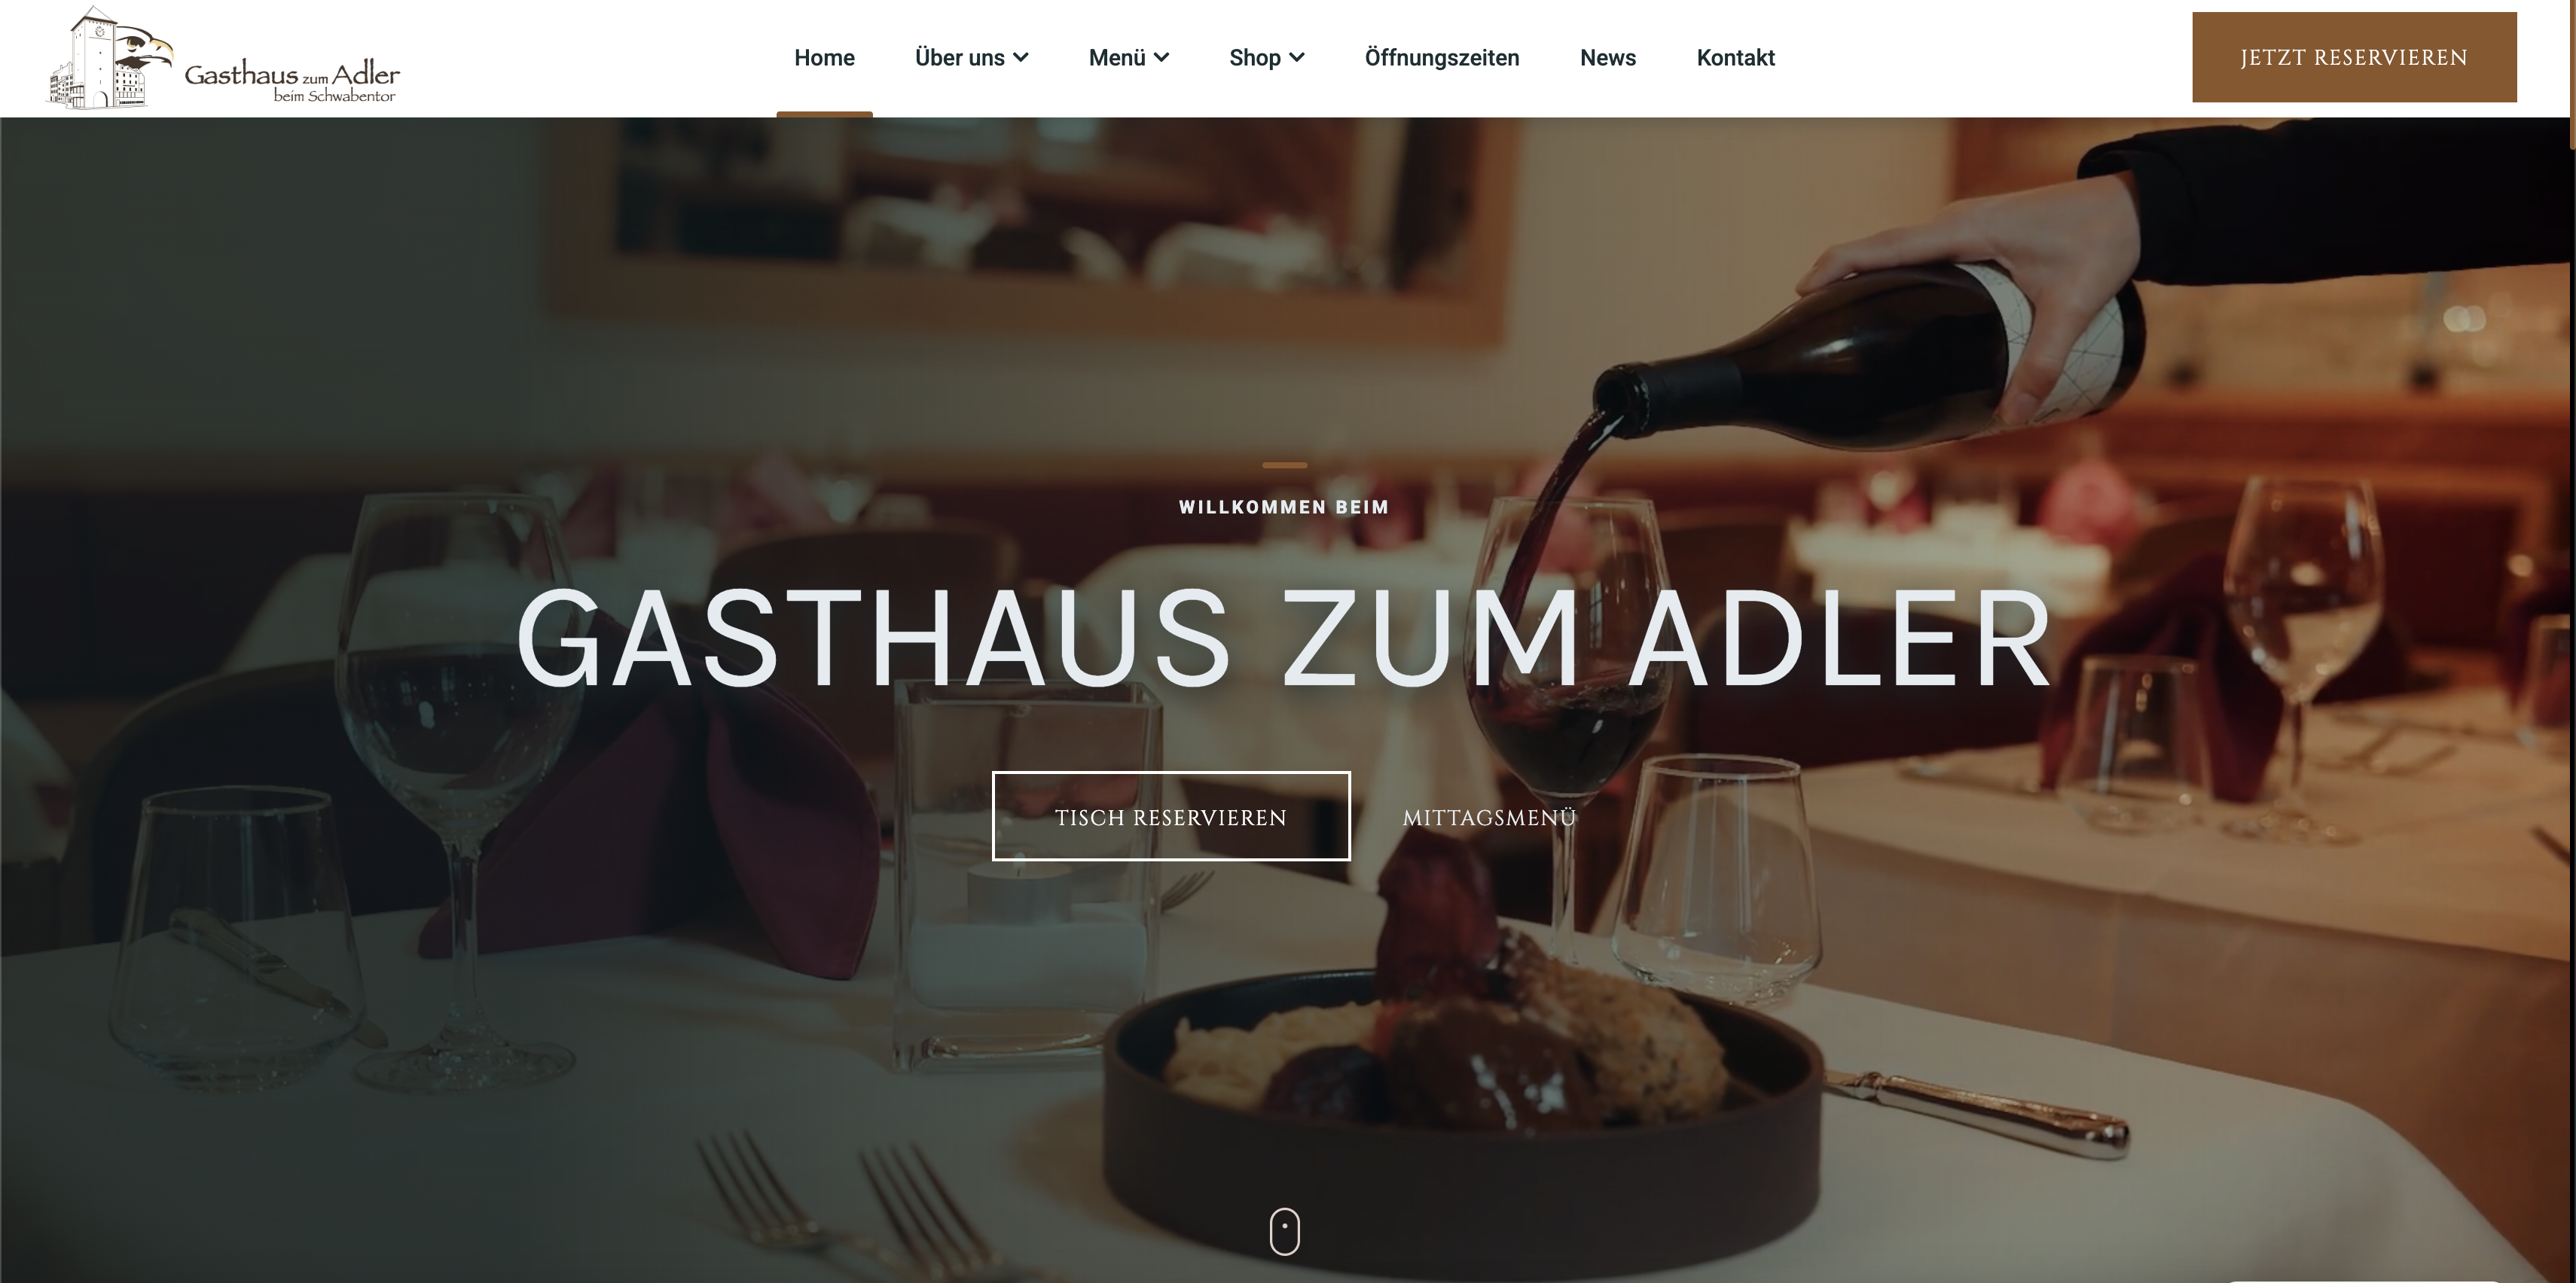Expand the Shop chevron arrow
The height and width of the screenshot is (1283, 2576).
tap(1297, 58)
